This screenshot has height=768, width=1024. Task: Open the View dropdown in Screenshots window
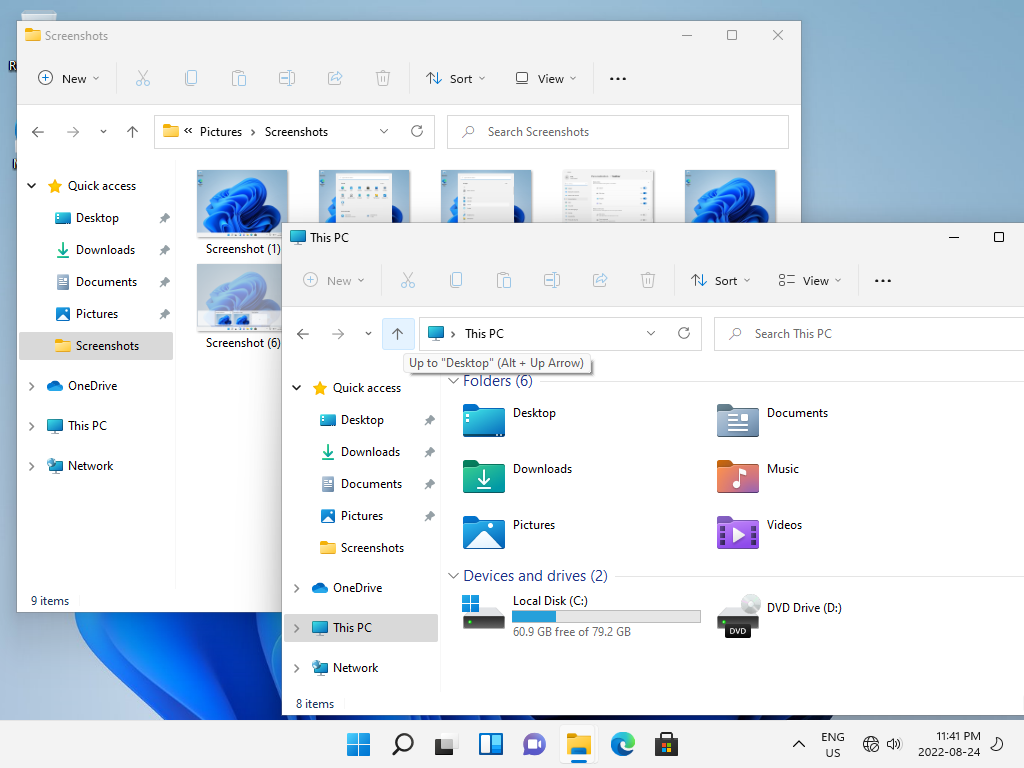click(x=546, y=78)
